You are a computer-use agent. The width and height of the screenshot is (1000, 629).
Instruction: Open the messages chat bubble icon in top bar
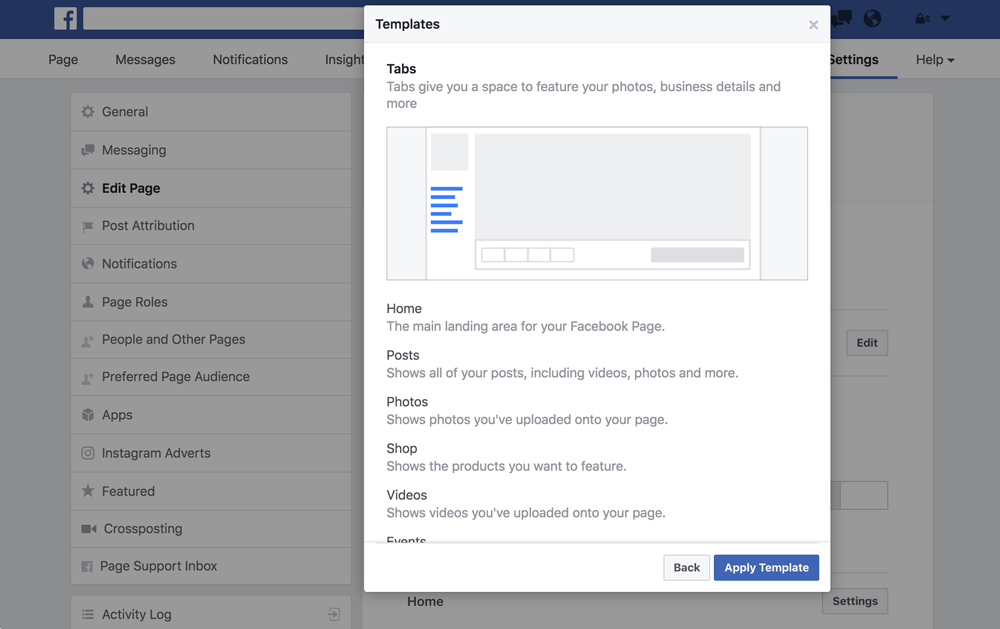pos(842,18)
